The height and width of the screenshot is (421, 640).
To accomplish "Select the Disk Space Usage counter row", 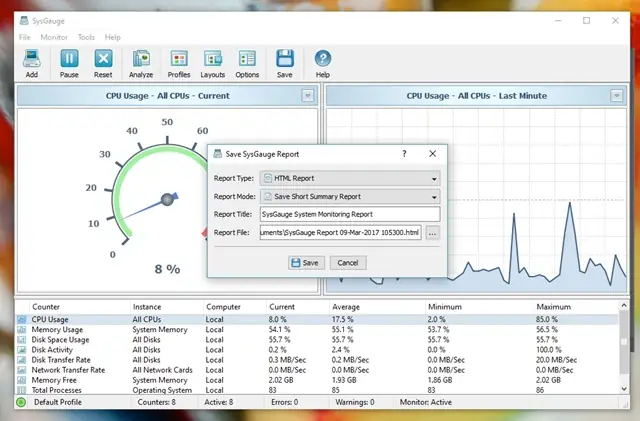I will pos(317,340).
